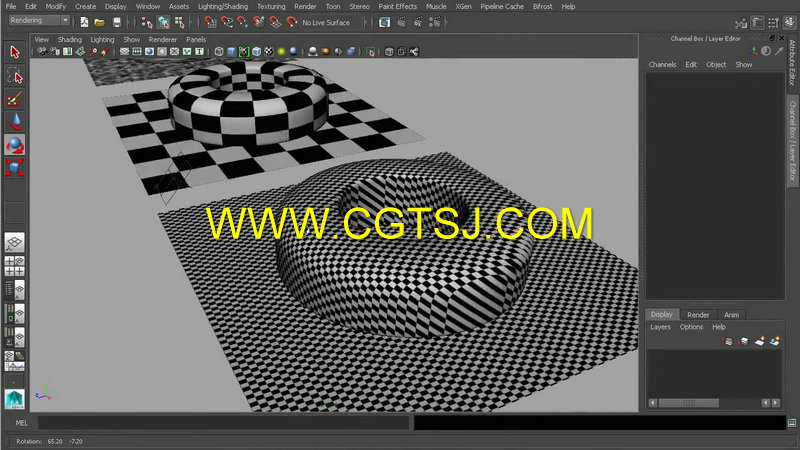Move selected layer up icon
The image size is (800, 450).
coord(728,341)
